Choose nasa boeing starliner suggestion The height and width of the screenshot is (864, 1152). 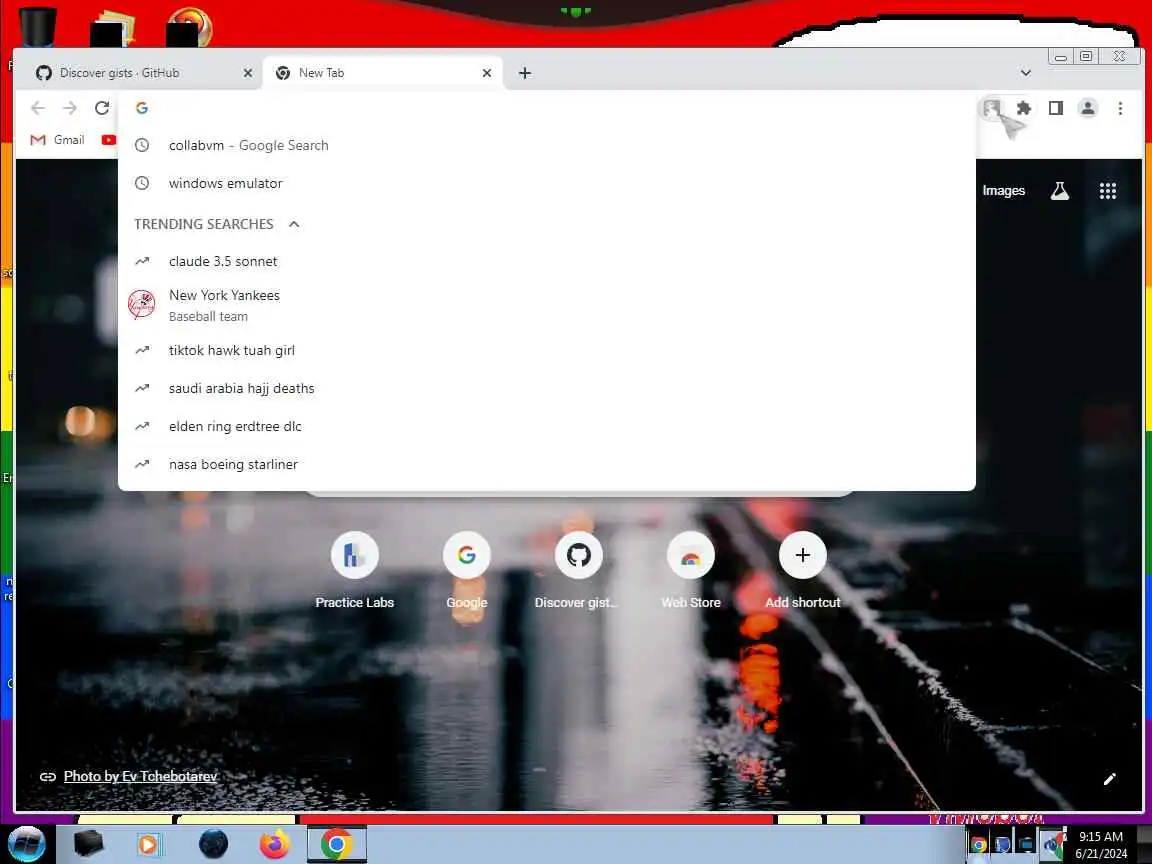pos(547,464)
